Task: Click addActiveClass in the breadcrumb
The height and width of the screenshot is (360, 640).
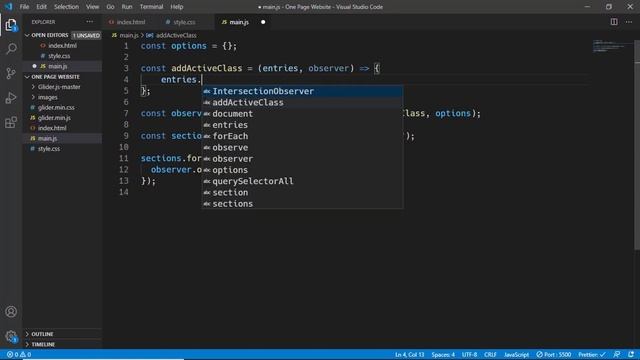Action: coord(176,36)
